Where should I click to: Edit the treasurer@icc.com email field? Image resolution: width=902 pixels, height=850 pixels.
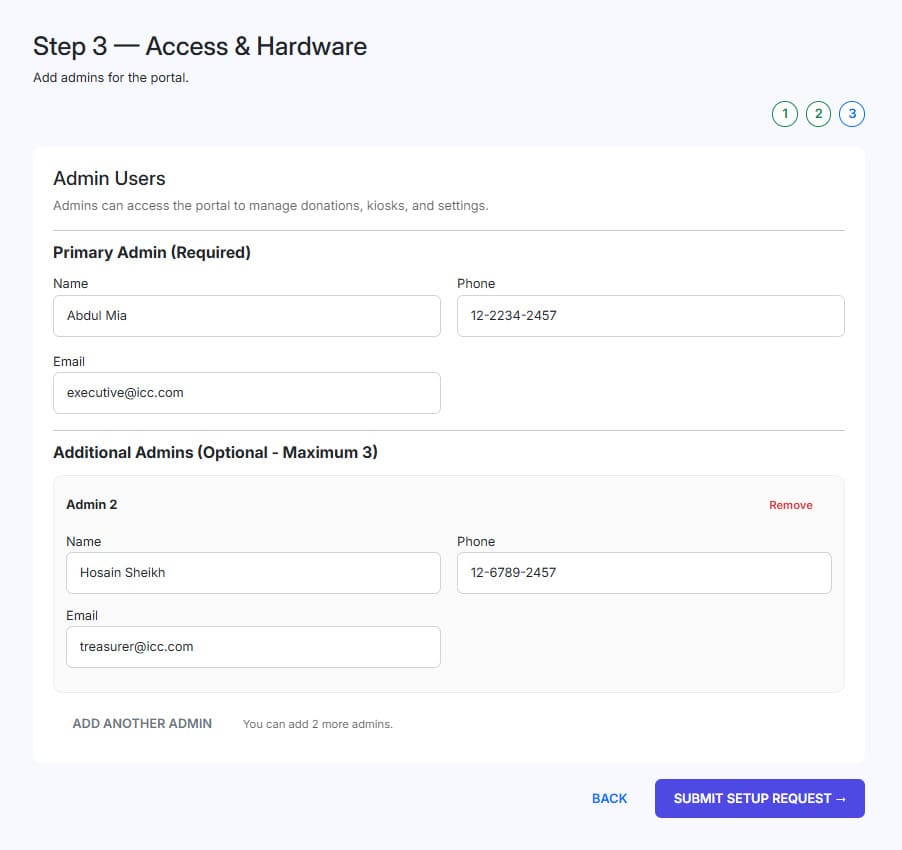253,647
